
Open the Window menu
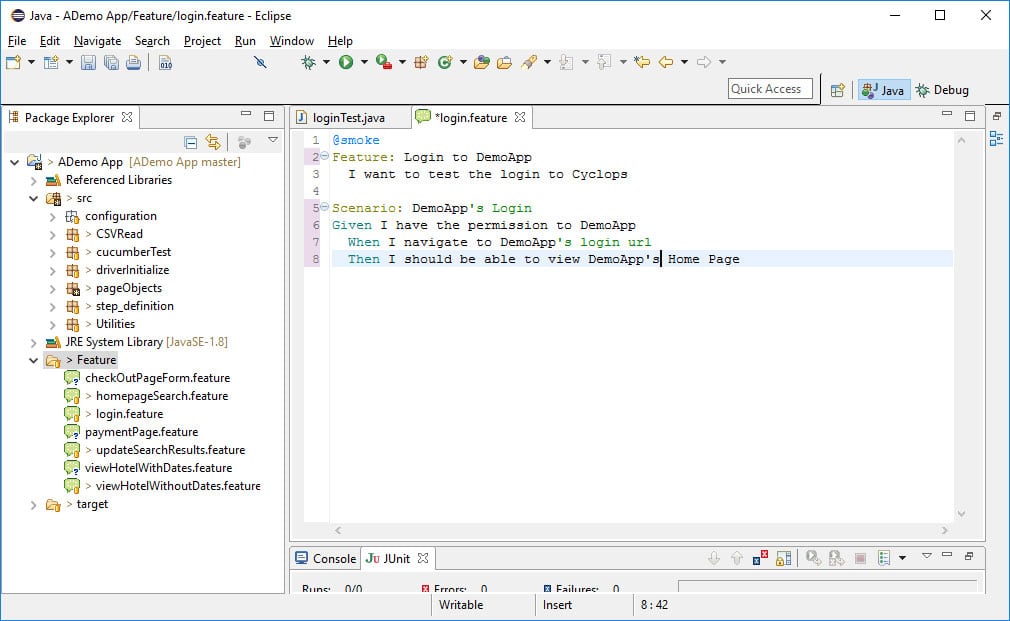tap(291, 41)
